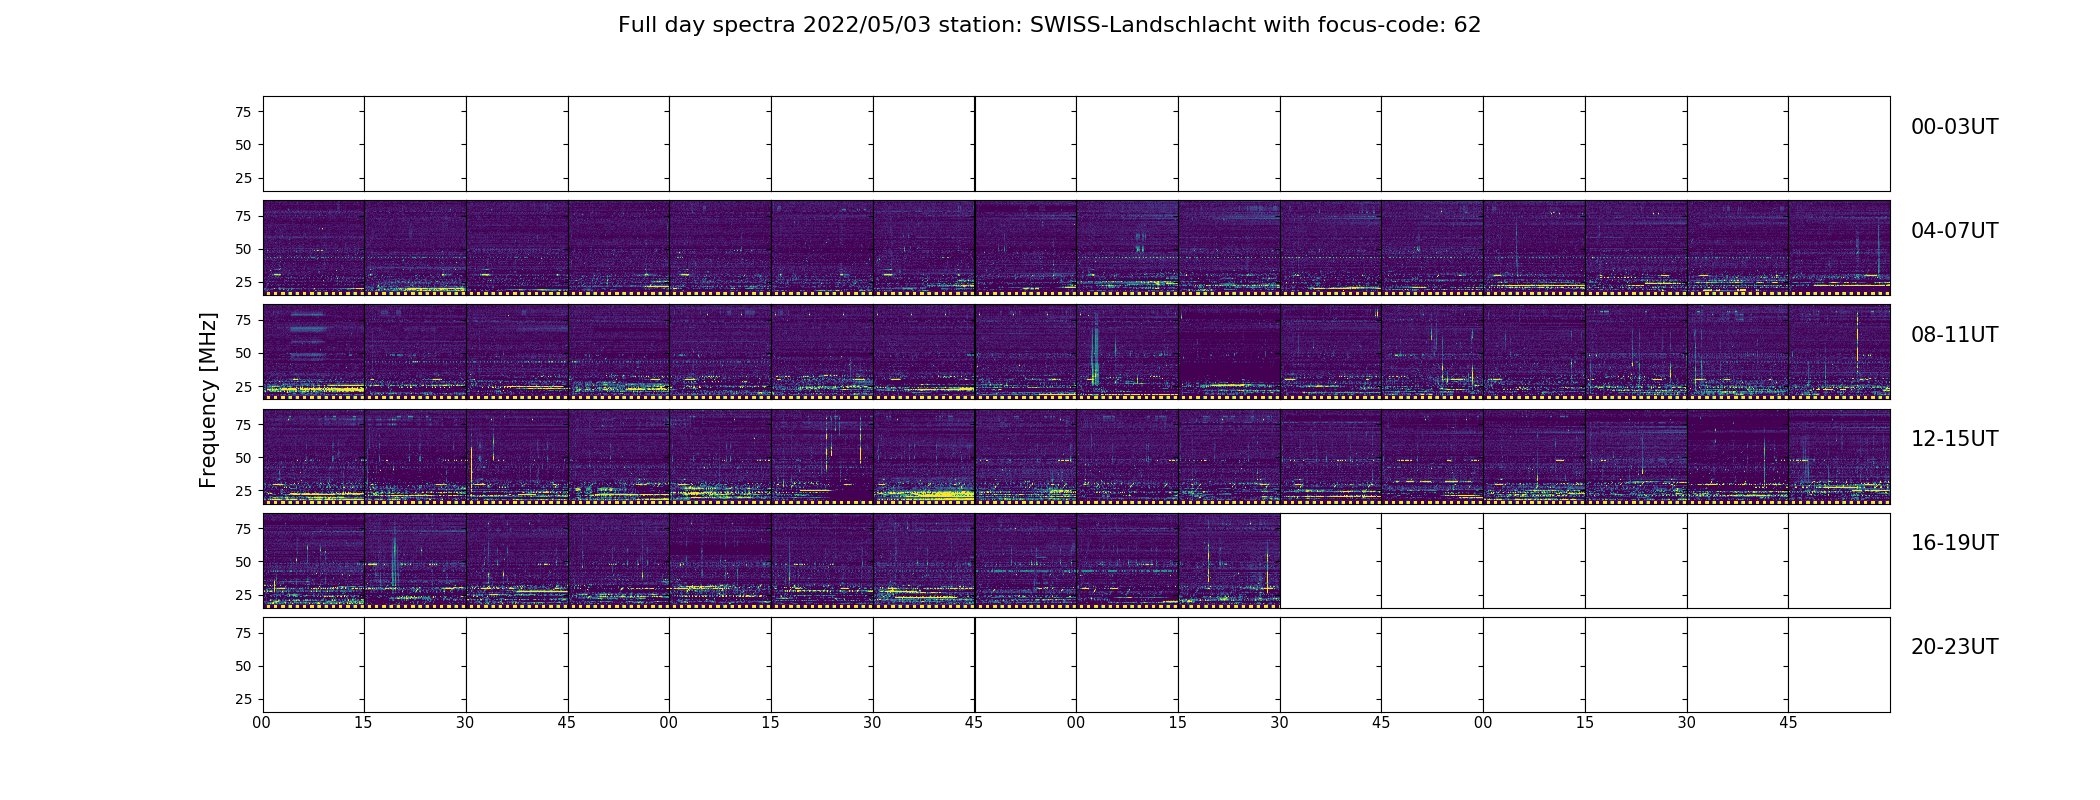Select the '08-11UT' row label

point(1954,335)
